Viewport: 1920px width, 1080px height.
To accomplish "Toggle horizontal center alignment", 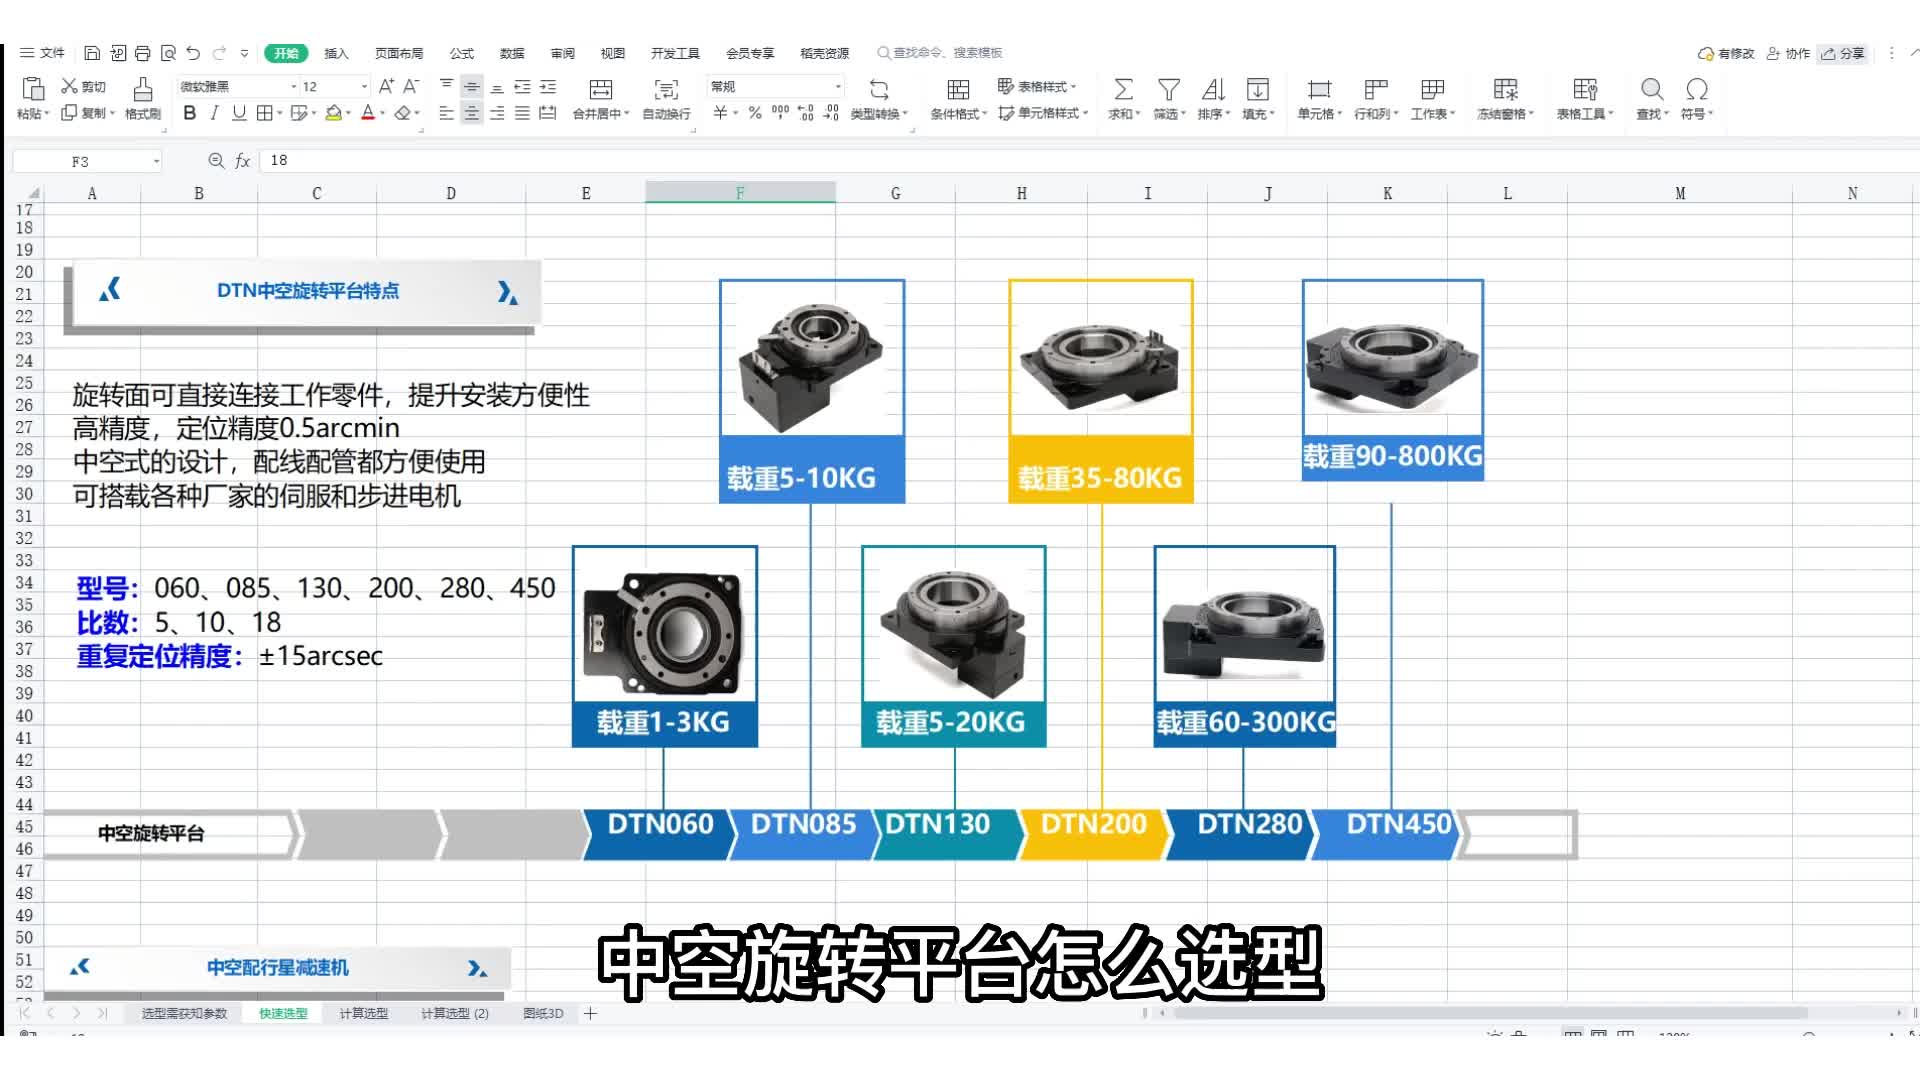I will coord(471,113).
